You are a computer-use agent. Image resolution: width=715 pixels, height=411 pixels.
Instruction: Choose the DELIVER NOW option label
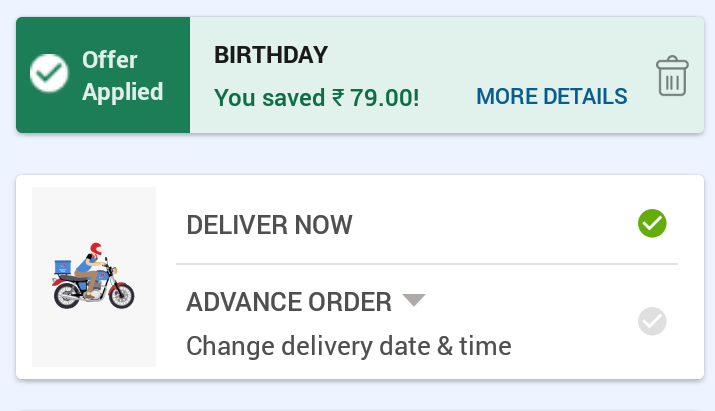point(269,224)
